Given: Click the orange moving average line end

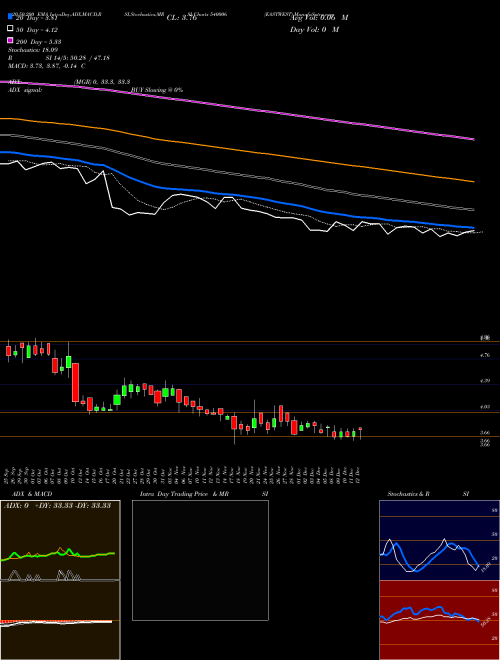Looking at the screenshot, I should pos(473,181).
